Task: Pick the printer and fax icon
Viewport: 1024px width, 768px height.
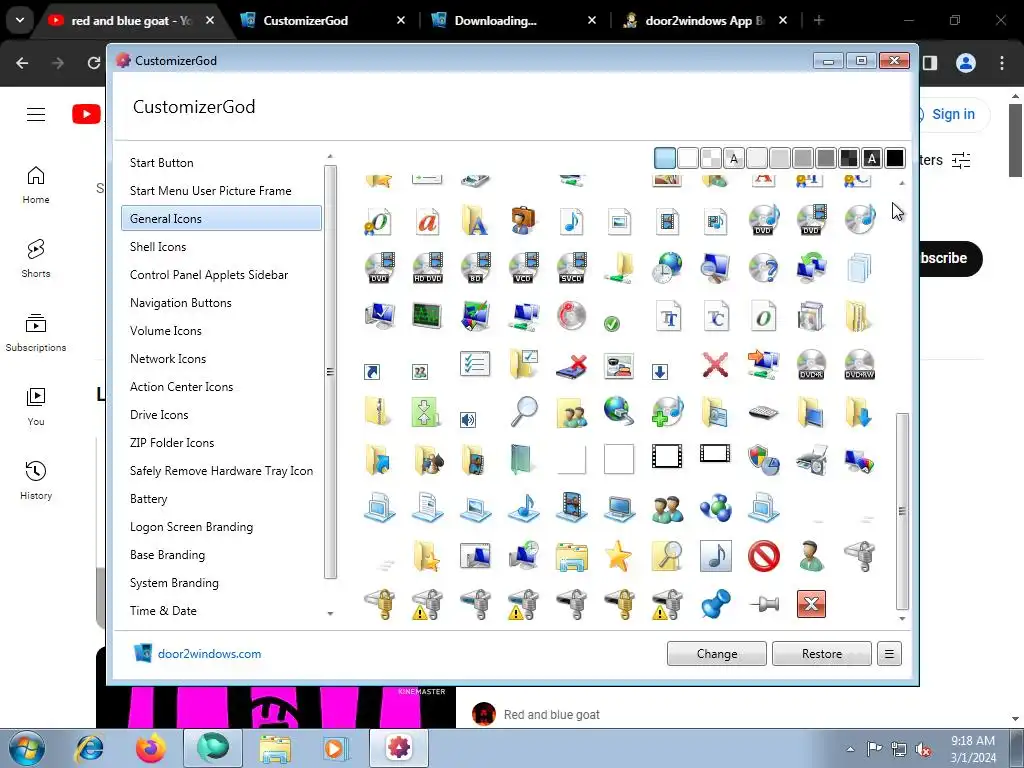Action: point(811,460)
